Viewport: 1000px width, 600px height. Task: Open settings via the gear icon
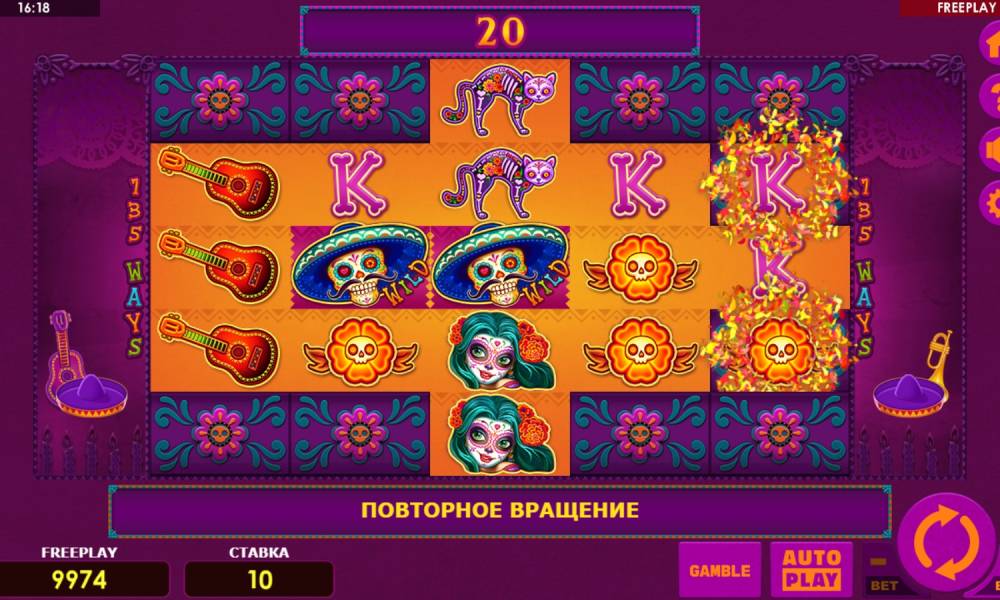pos(990,203)
